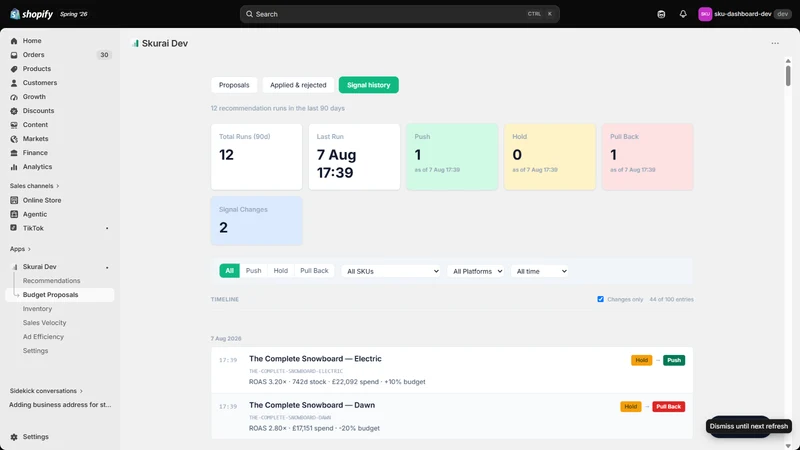This screenshot has width=800, height=450.
Task: Open Budget Proposals in sidebar
Action: pos(60,295)
